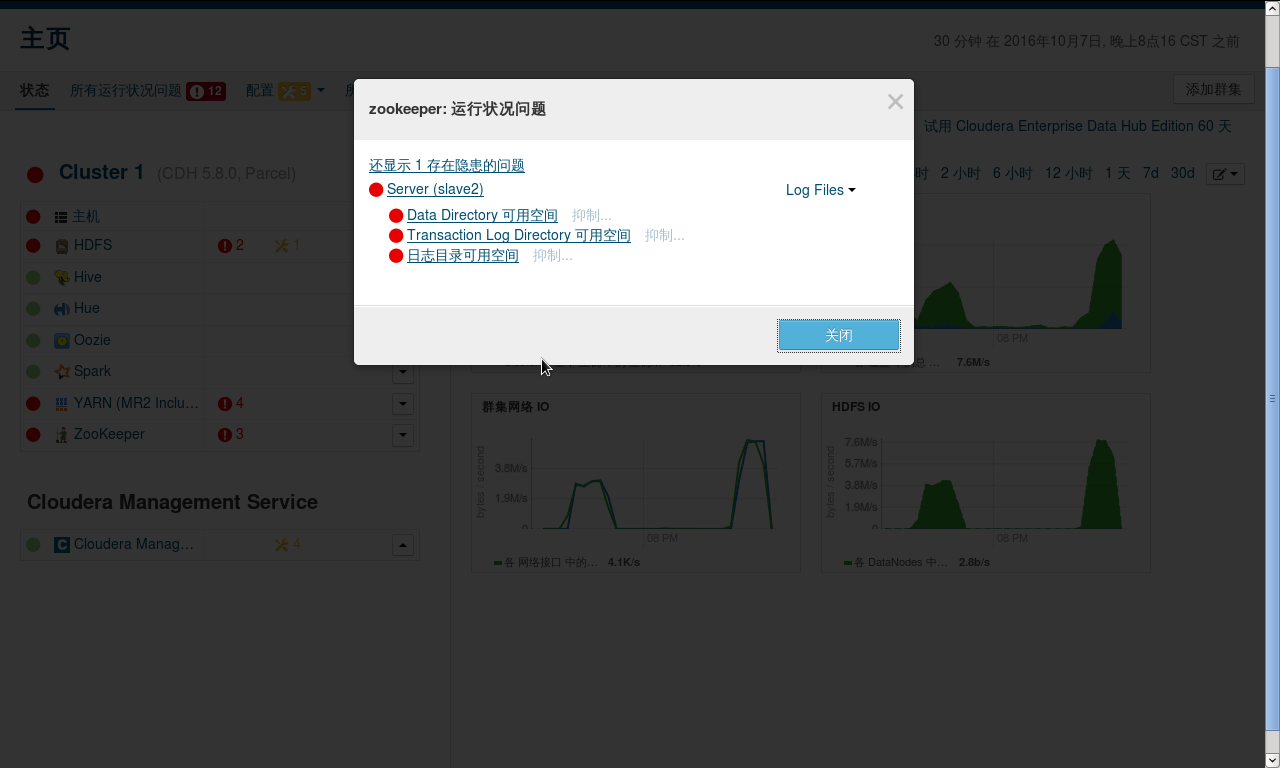Click the Hue service icon

click(x=62, y=309)
